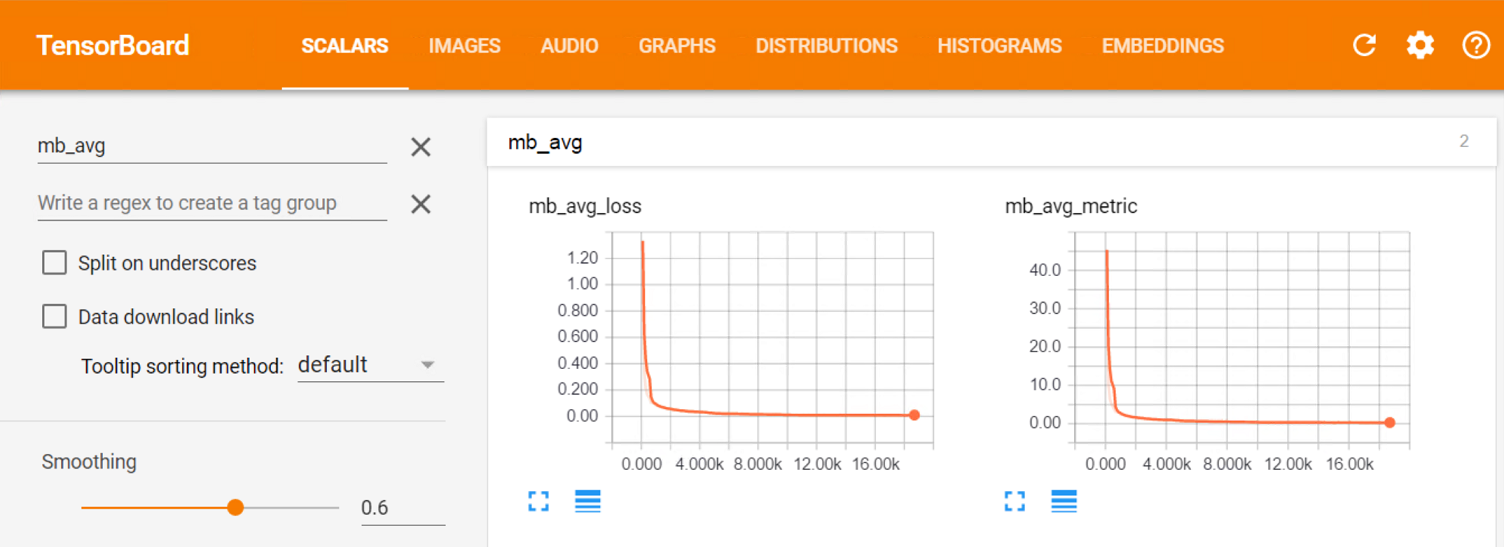Click the tag group regex input field

pyautogui.click(x=212, y=203)
